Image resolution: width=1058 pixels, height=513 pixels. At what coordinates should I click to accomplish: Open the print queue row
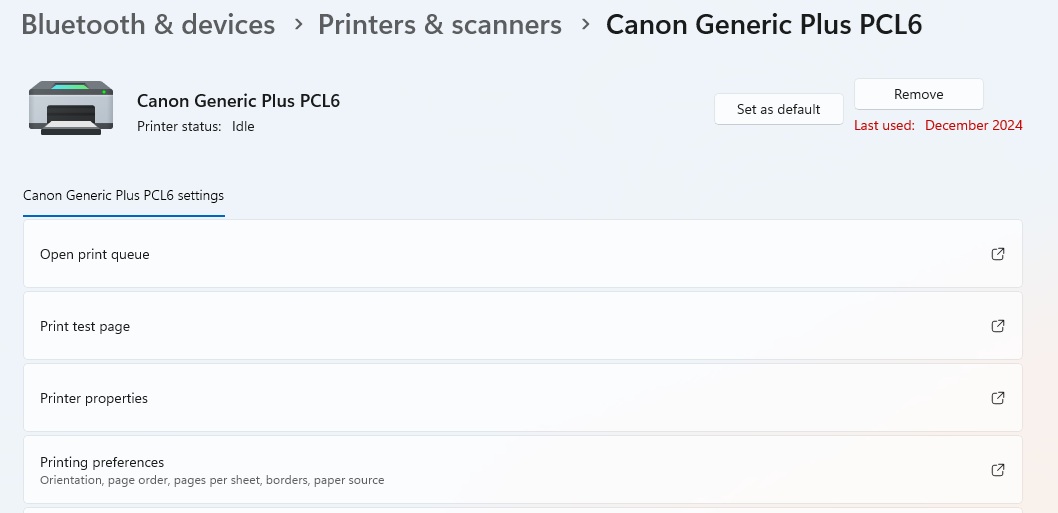[x=95, y=254]
